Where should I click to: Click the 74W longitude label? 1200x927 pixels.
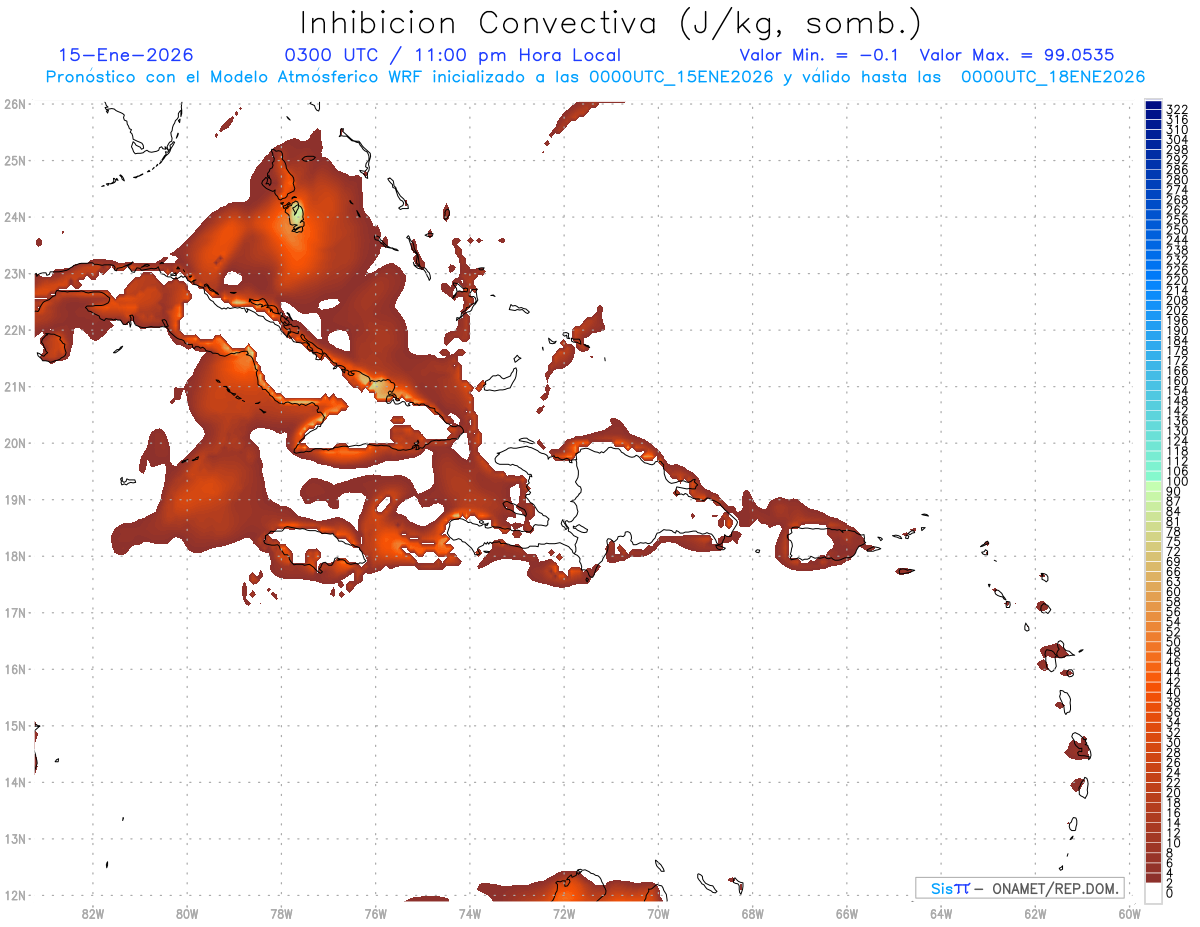tap(470, 913)
